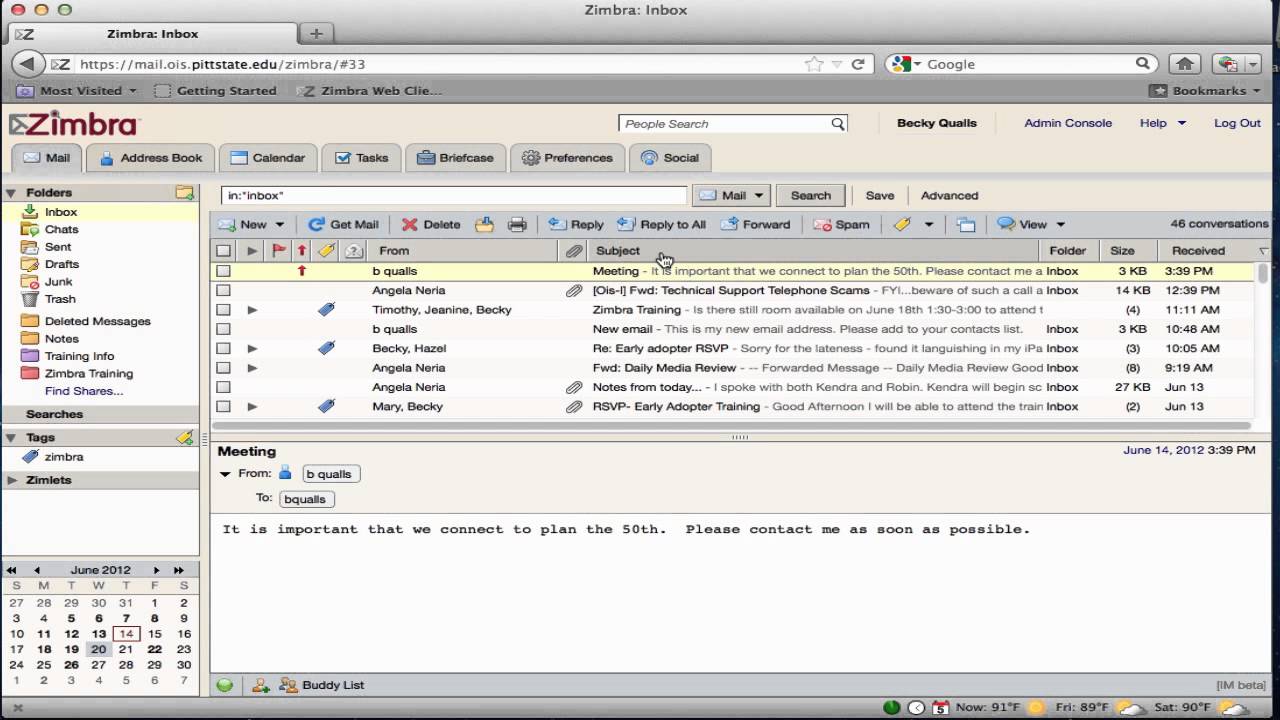The width and height of the screenshot is (1280, 720).
Task: Select checkbox for Re: Early adopter RSVP
Action: point(223,348)
